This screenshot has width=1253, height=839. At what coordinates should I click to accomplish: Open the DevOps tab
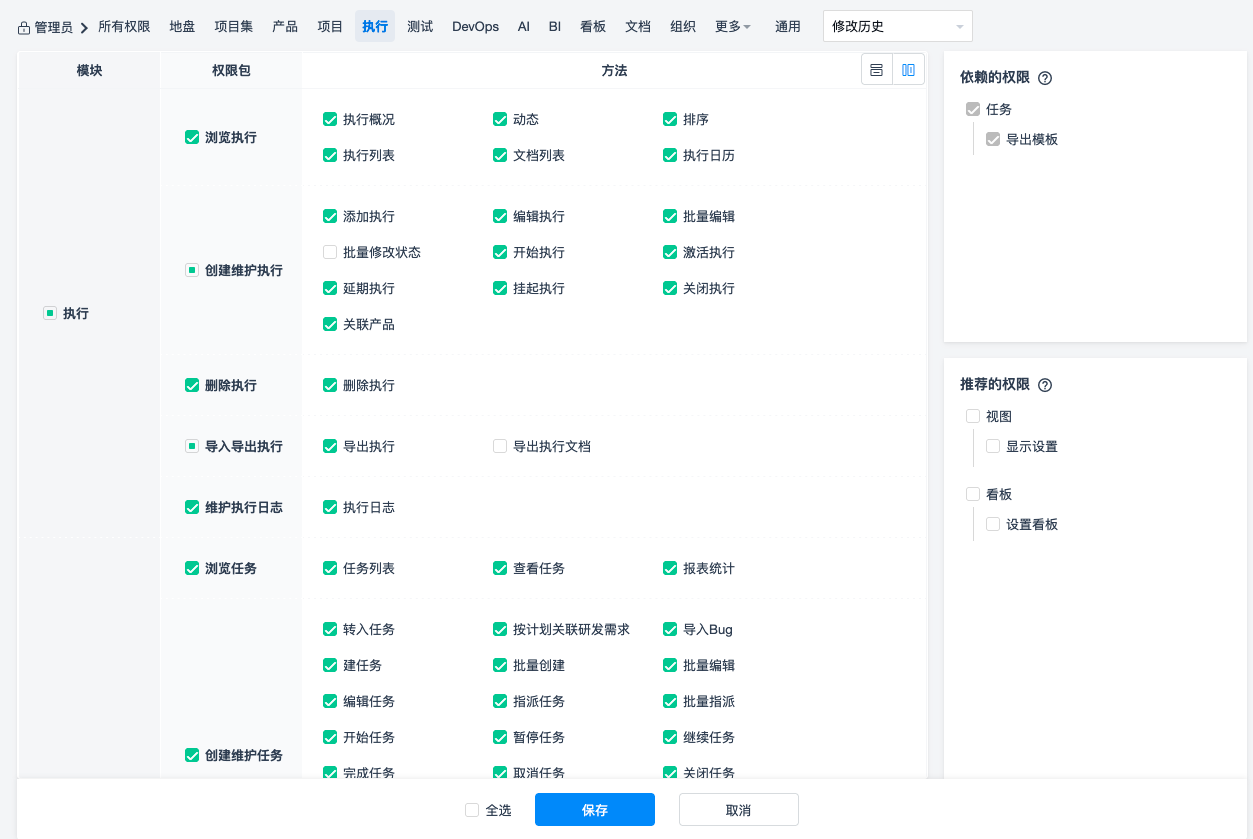point(475,26)
